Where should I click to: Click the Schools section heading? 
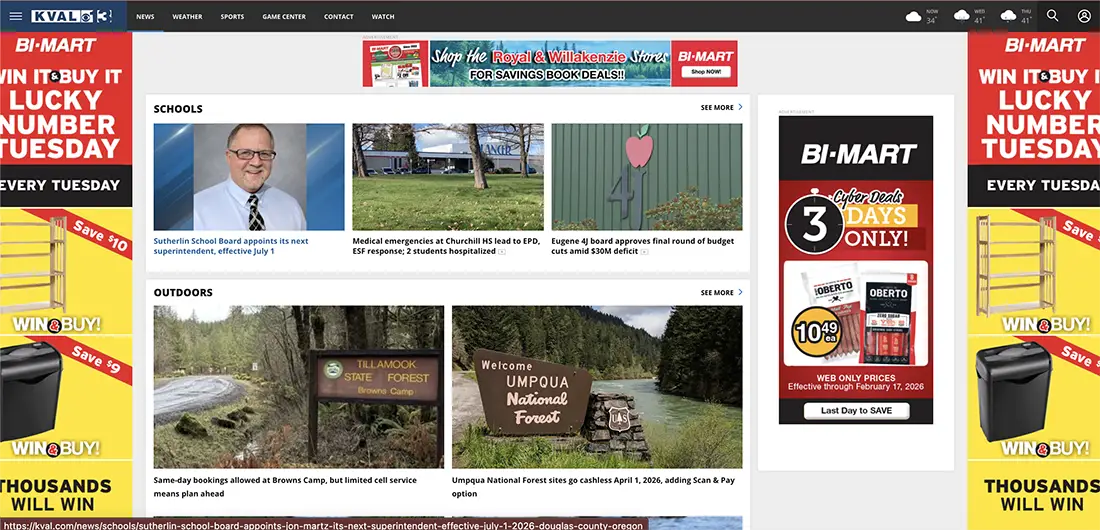click(178, 109)
